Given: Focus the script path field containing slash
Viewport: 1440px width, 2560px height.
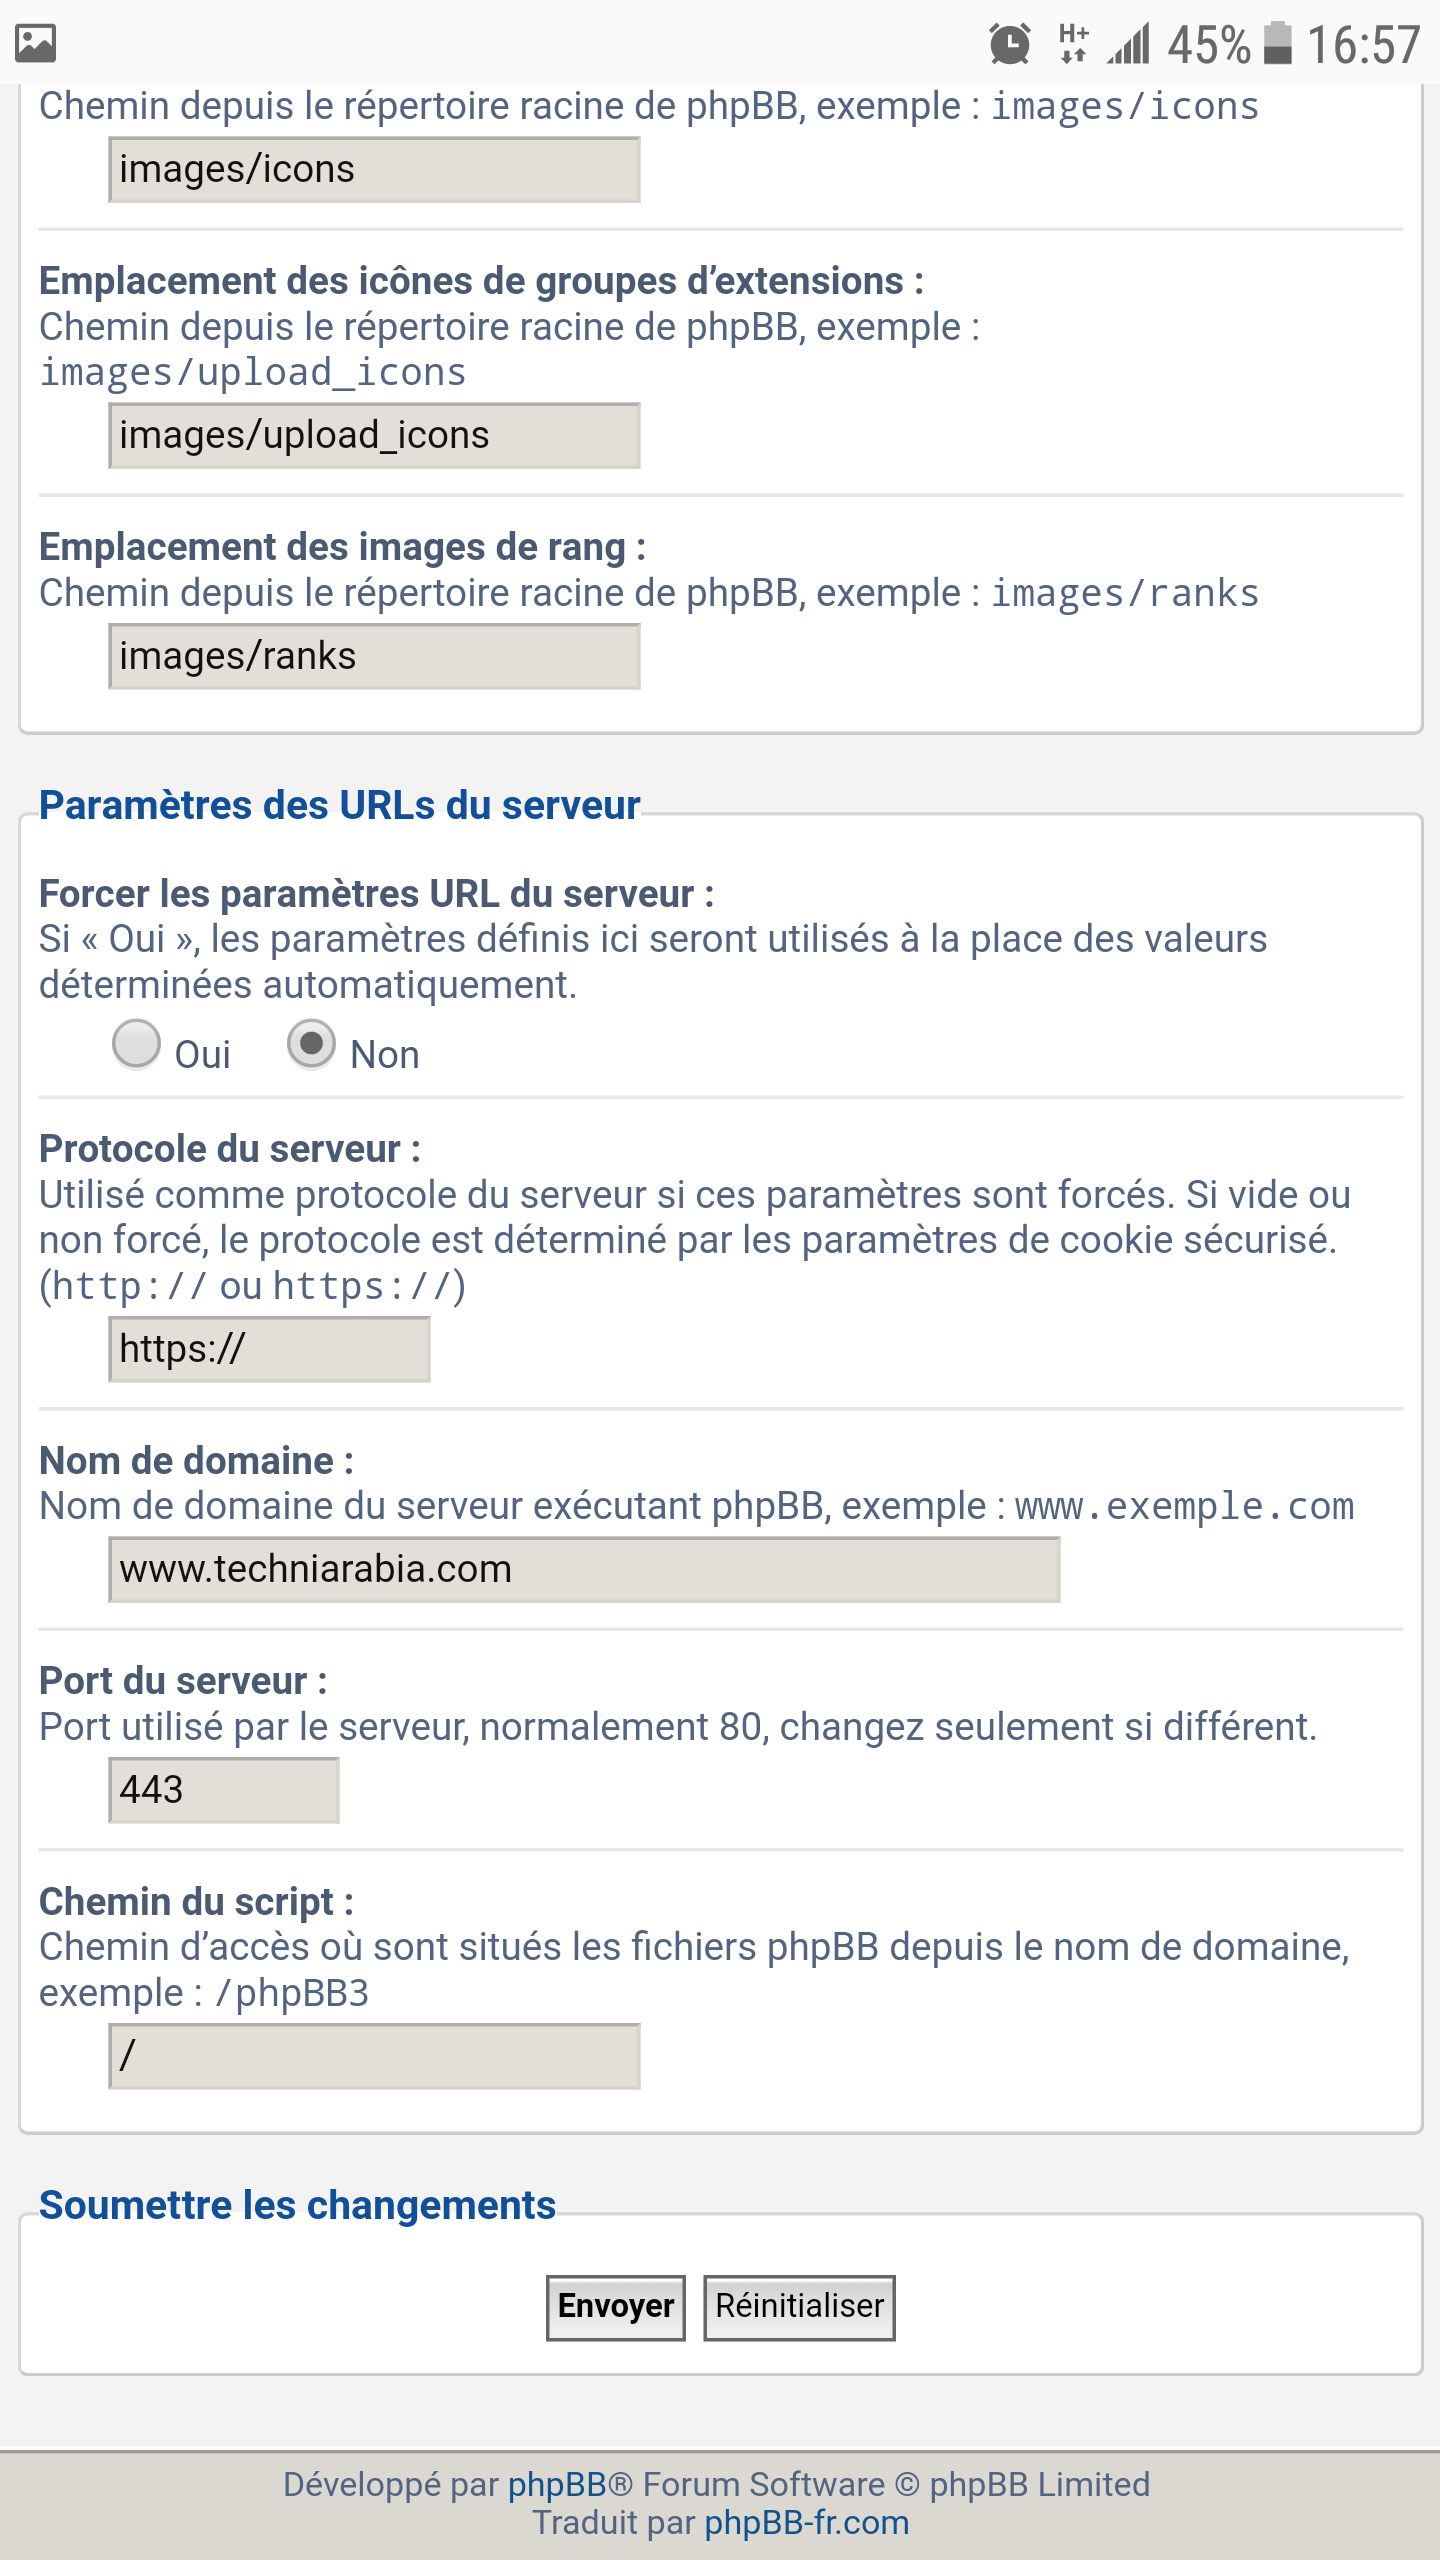Looking at the screenshot, I should 374,2056.
